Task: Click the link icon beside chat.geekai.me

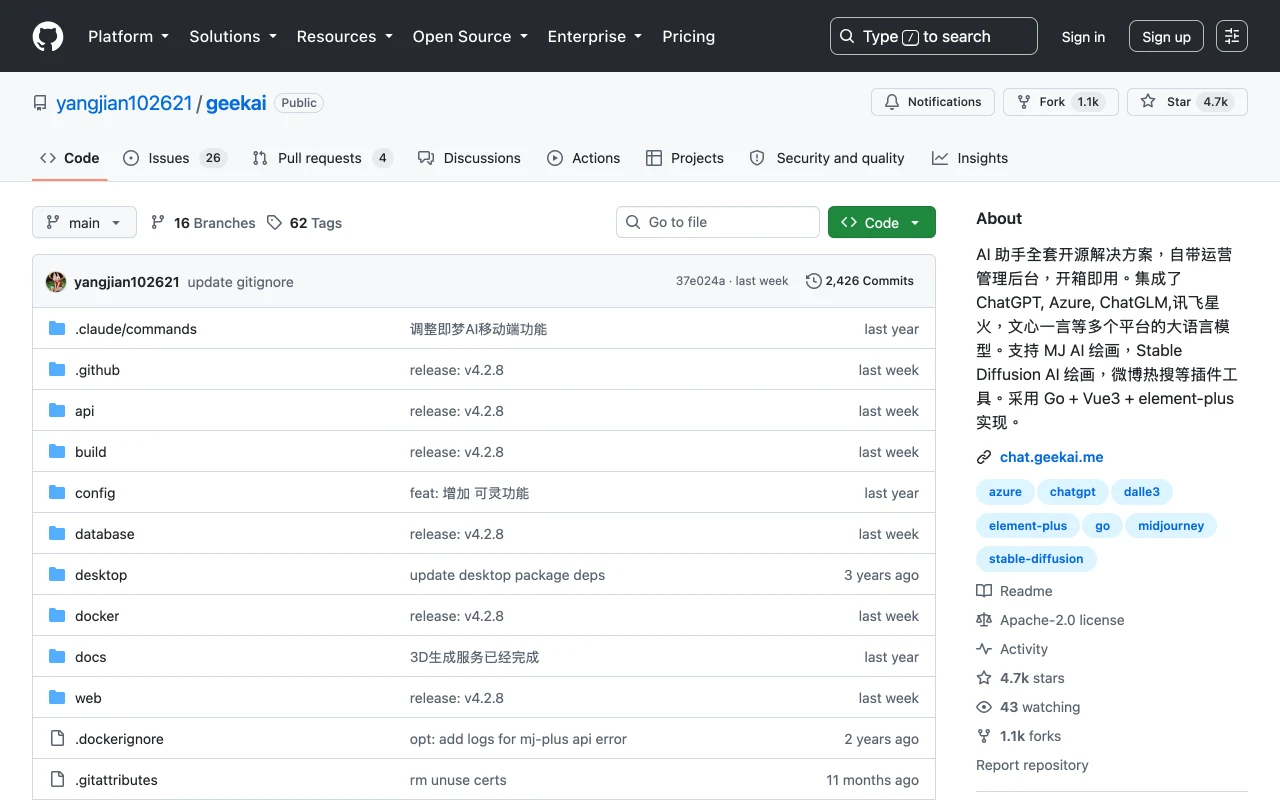Action: coord(984,457)
